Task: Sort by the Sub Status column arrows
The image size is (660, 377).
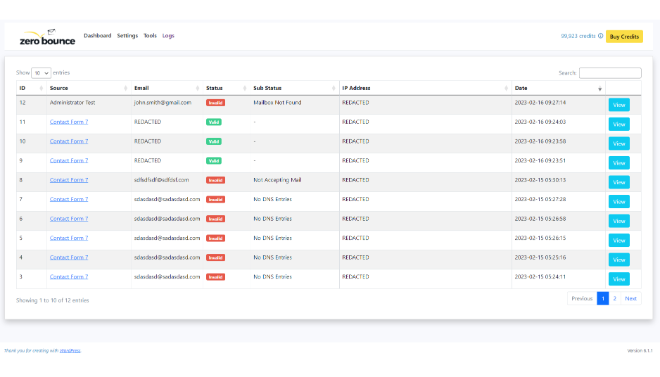Action: click(333, 88)
